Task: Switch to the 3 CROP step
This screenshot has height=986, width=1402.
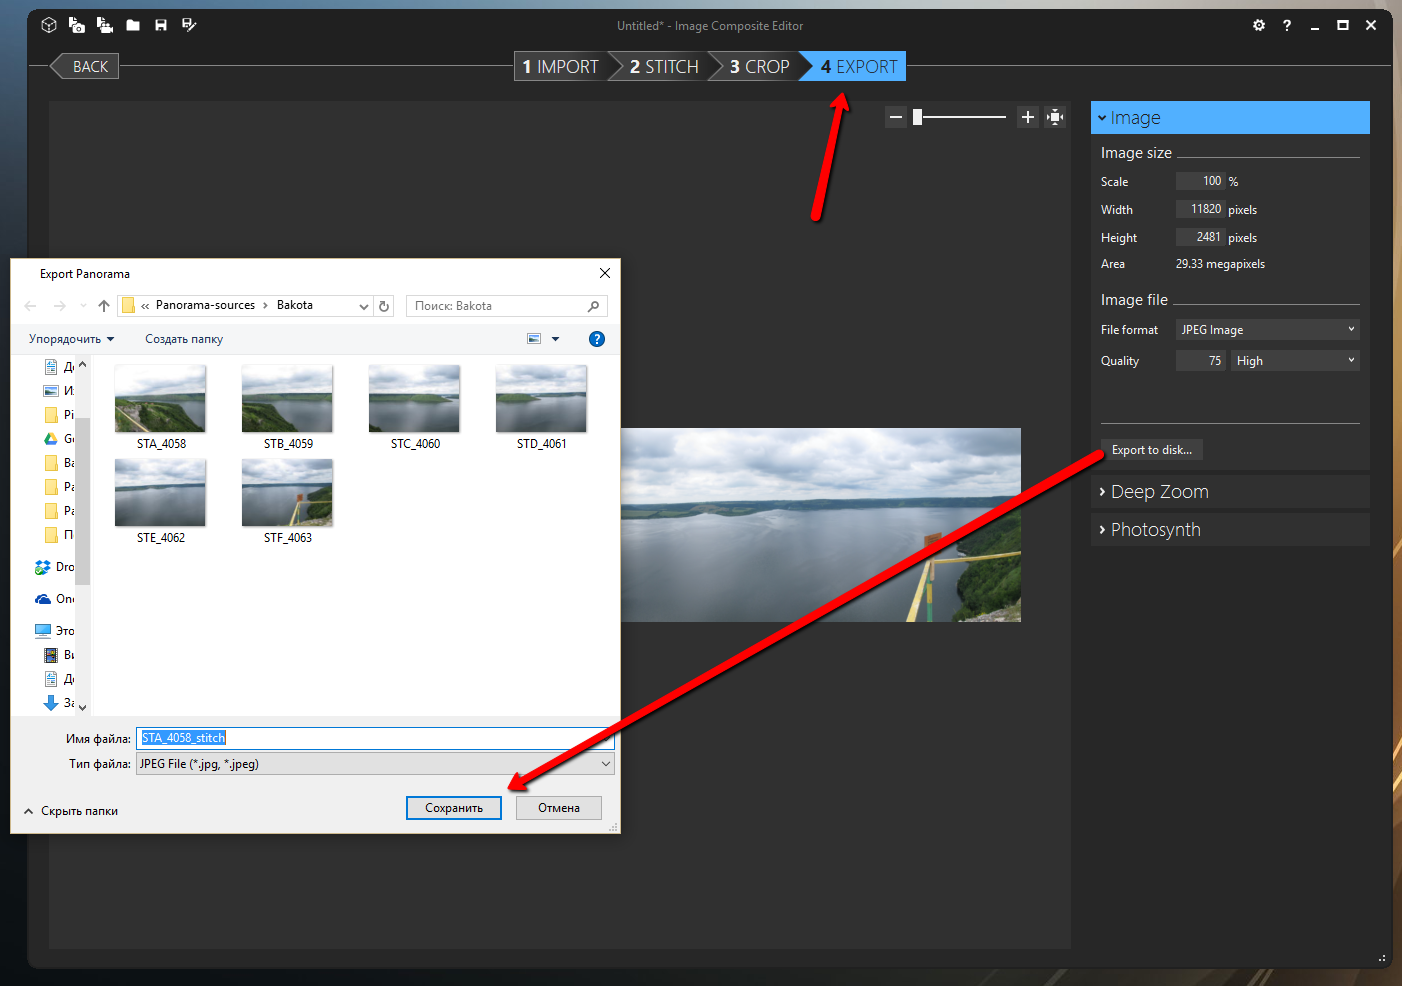Action: point(759,67)
